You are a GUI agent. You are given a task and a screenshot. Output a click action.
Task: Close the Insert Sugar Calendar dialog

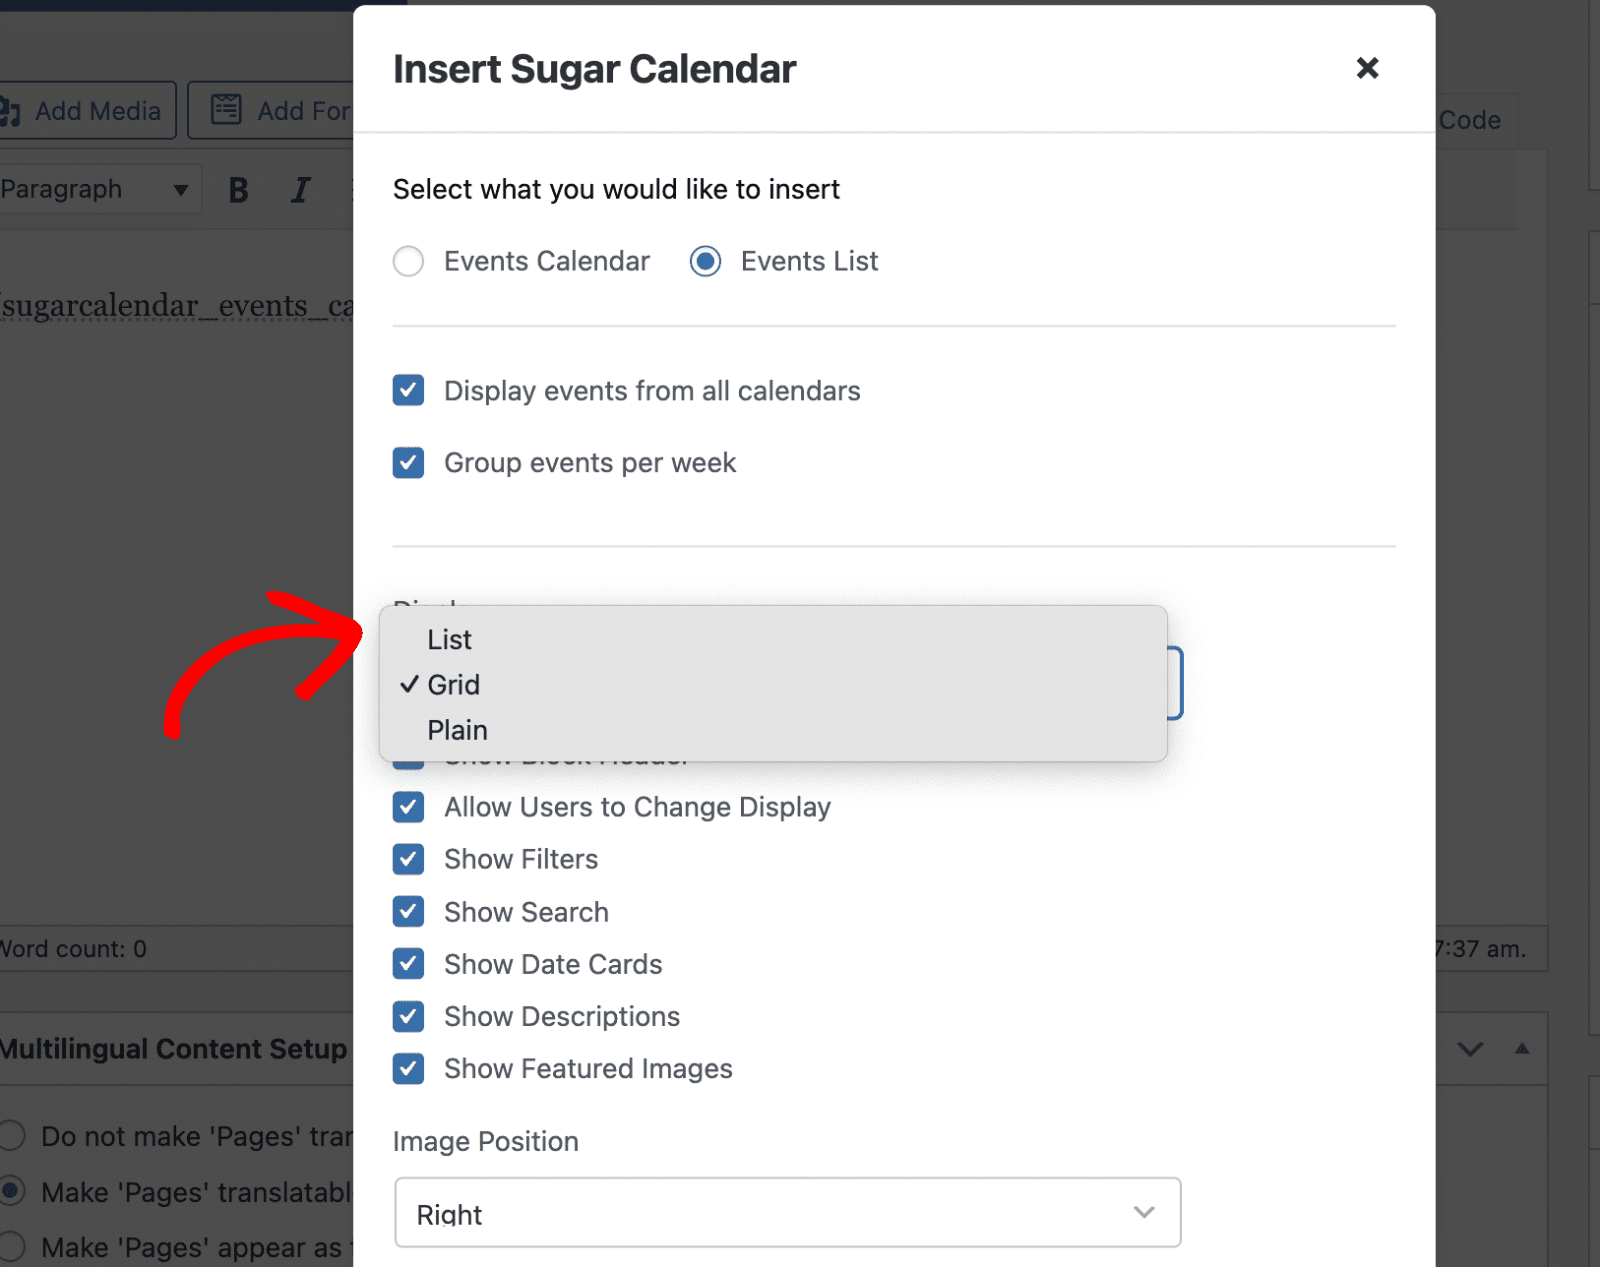pos(1367,68)
